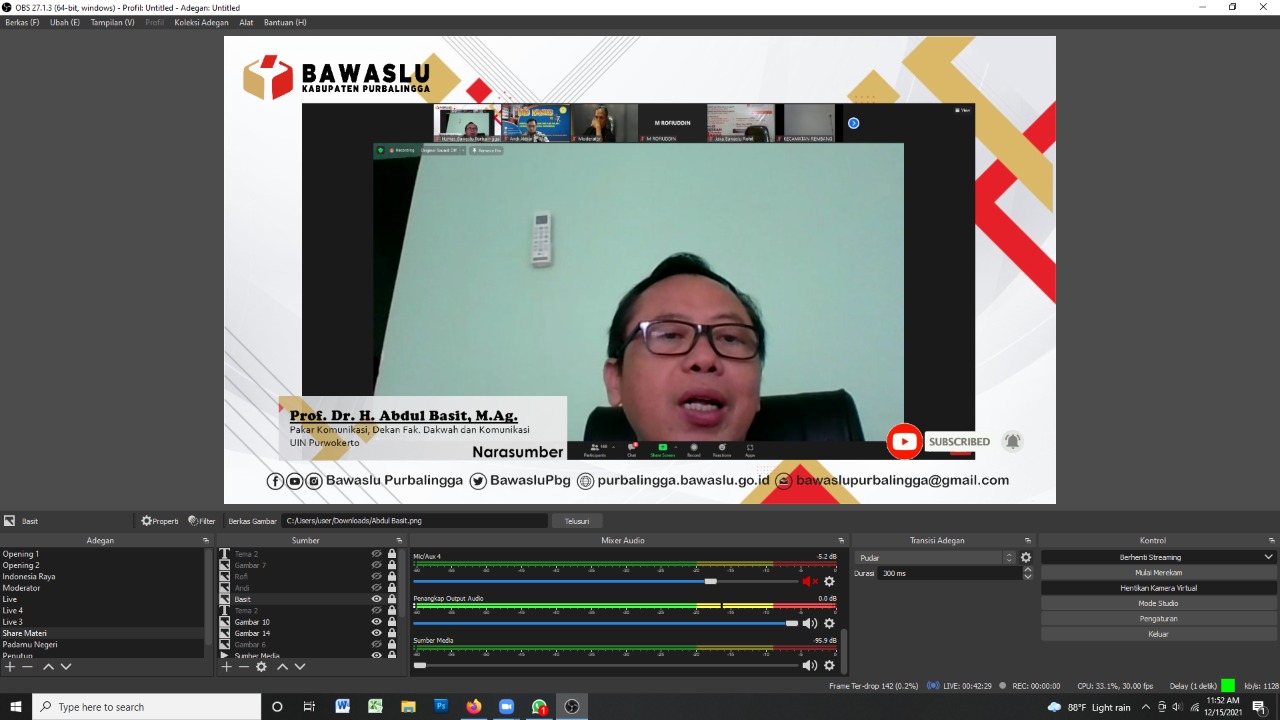This screenshot has width=1280, height=720.
Task: Show the Rofi source using its eye icon
Action: coord(377,577)
